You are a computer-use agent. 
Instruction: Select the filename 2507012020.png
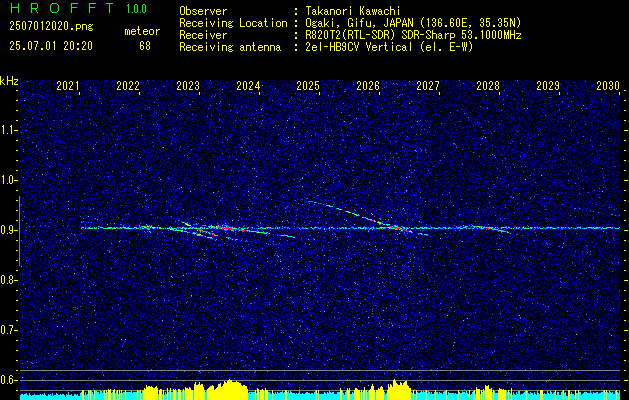point(51,27)
